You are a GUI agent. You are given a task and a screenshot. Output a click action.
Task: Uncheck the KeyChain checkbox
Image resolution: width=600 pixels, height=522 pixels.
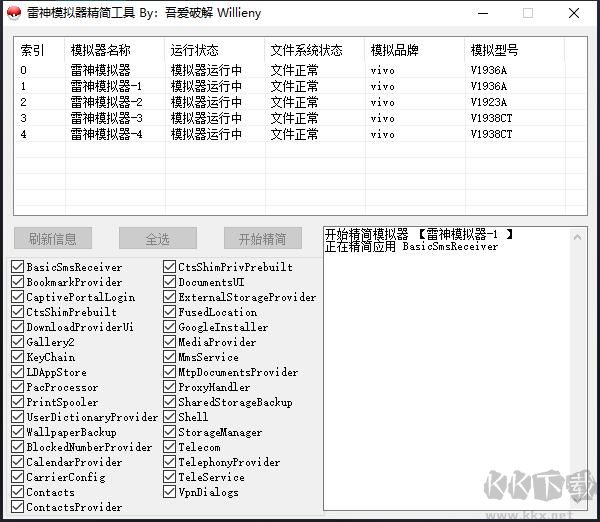tap(17, 357)
